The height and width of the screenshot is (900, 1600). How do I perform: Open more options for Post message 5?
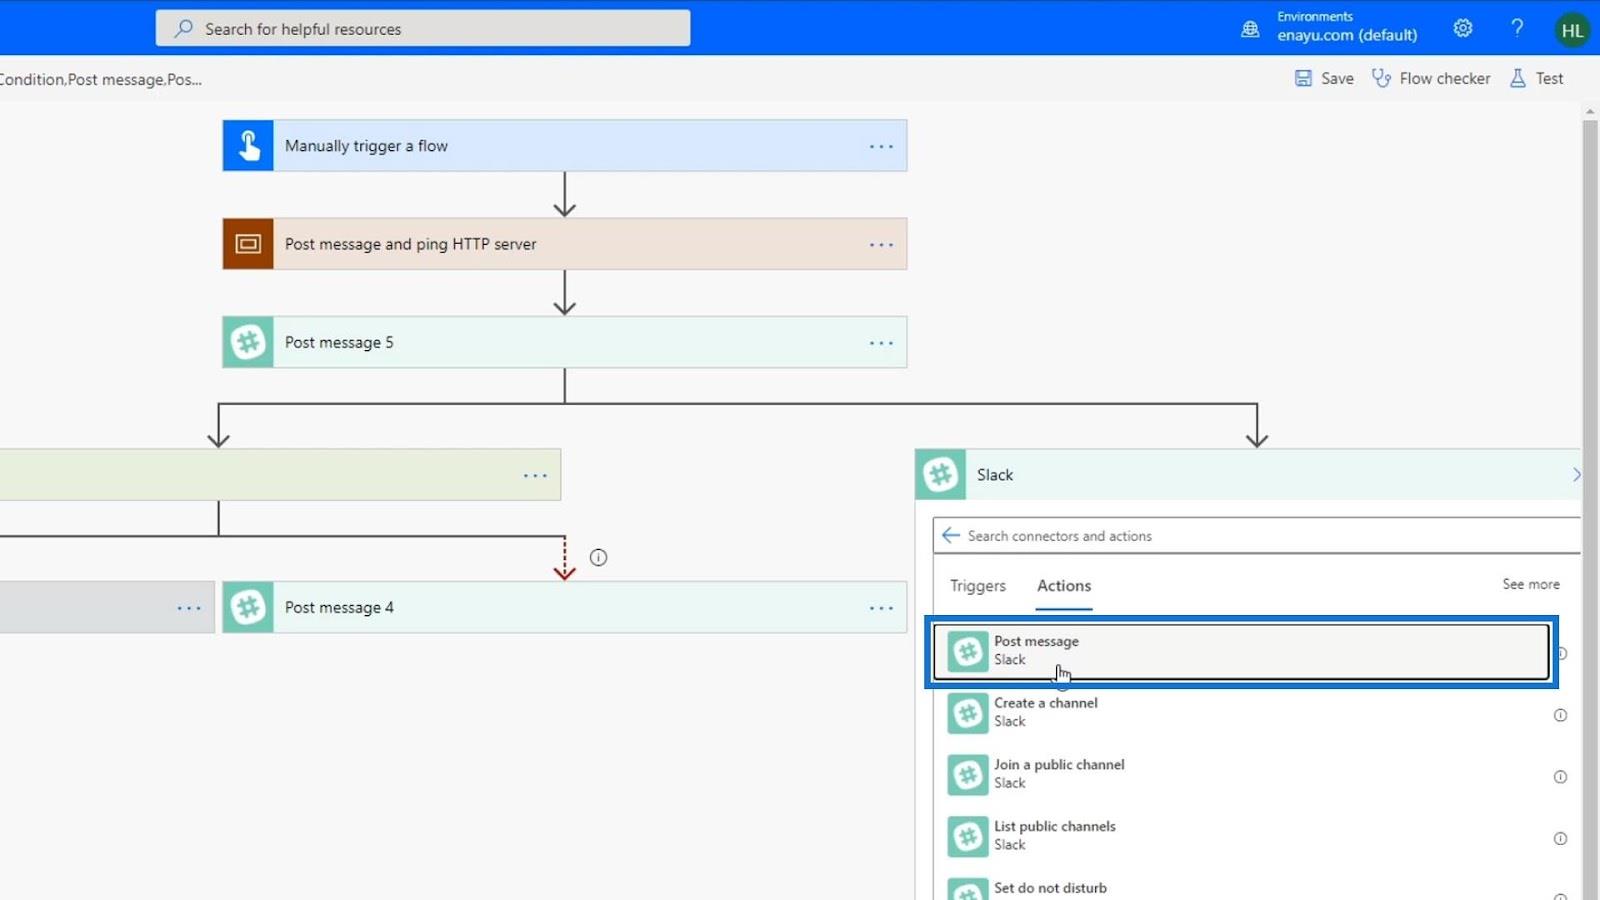(881, 343)
